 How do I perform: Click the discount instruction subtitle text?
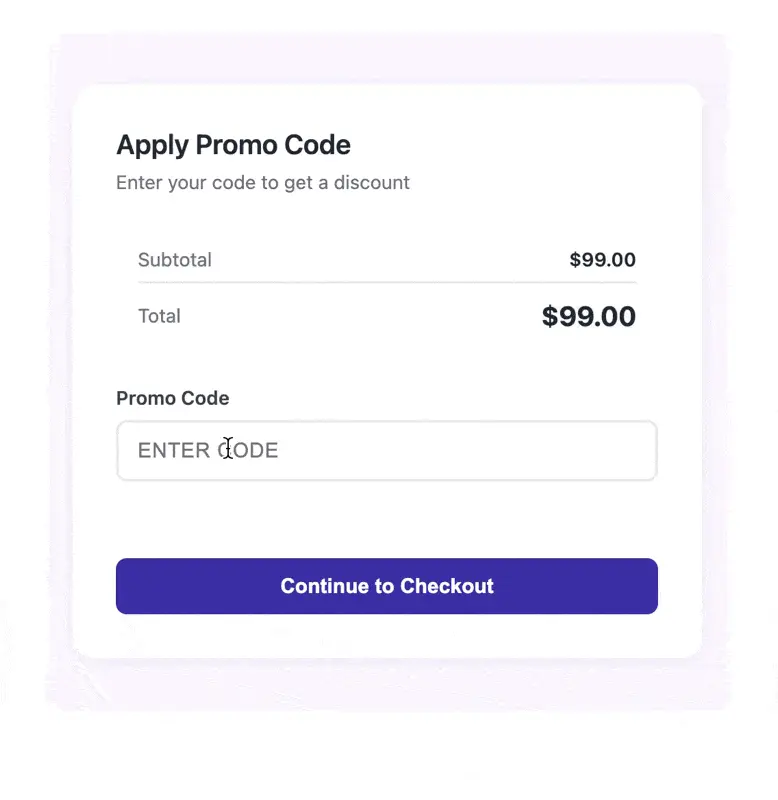[x=263, y=183]
